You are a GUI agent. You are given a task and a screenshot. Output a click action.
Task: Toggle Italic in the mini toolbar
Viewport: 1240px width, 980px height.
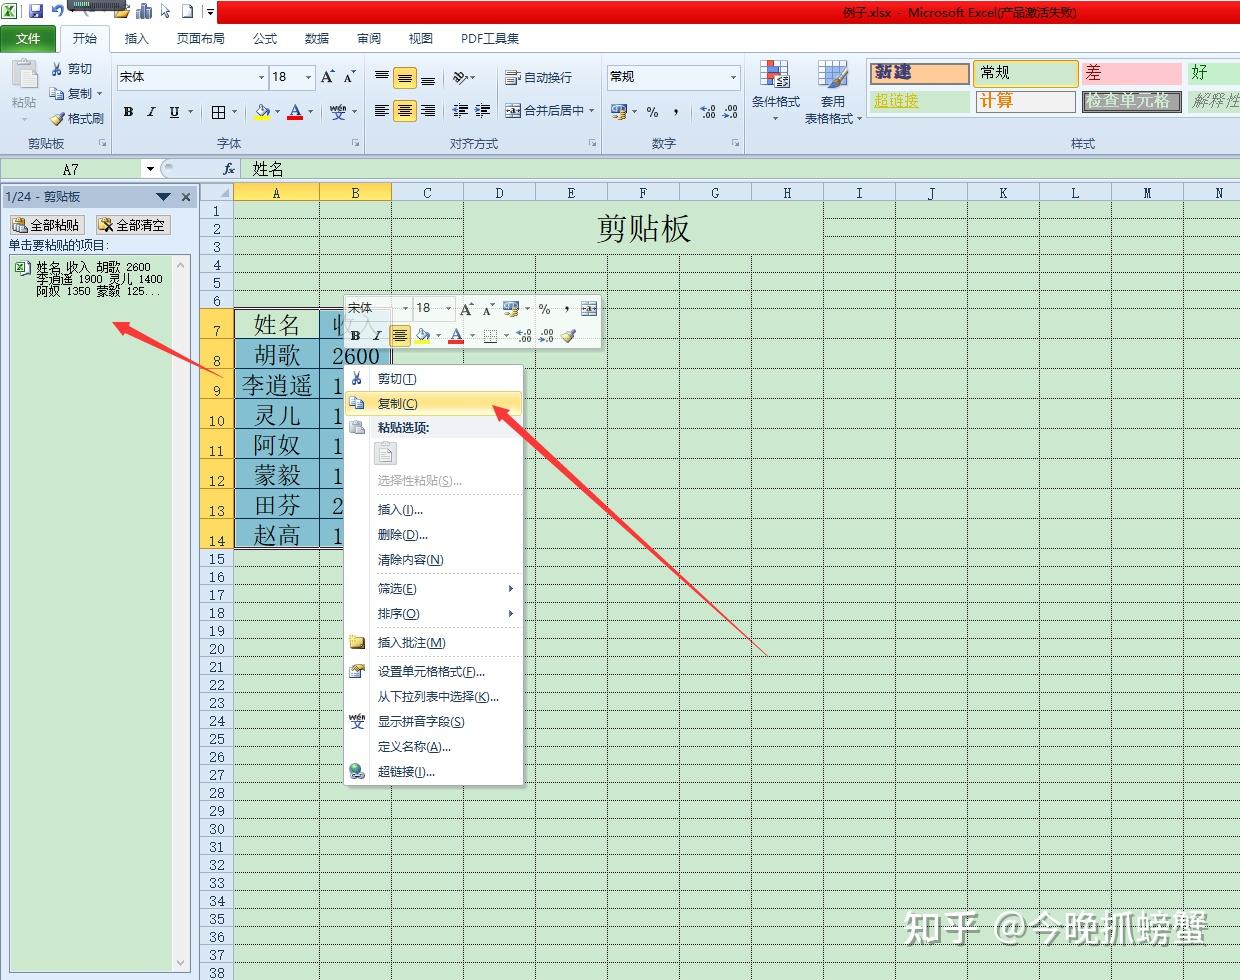[x=377, y=336]
